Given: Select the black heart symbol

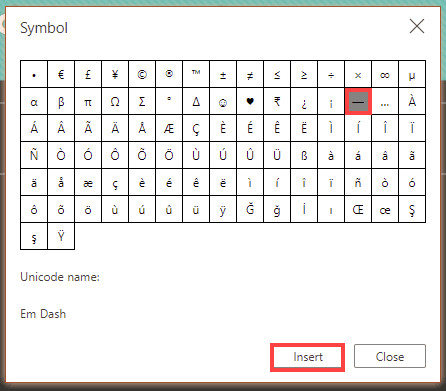Looking at the screenshot, I should (x=250, y=101).
